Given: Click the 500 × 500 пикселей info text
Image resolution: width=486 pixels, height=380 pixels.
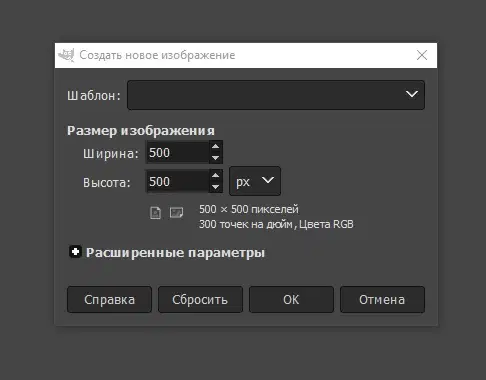Looking at the screenshot, I should (x=249, y=209).
